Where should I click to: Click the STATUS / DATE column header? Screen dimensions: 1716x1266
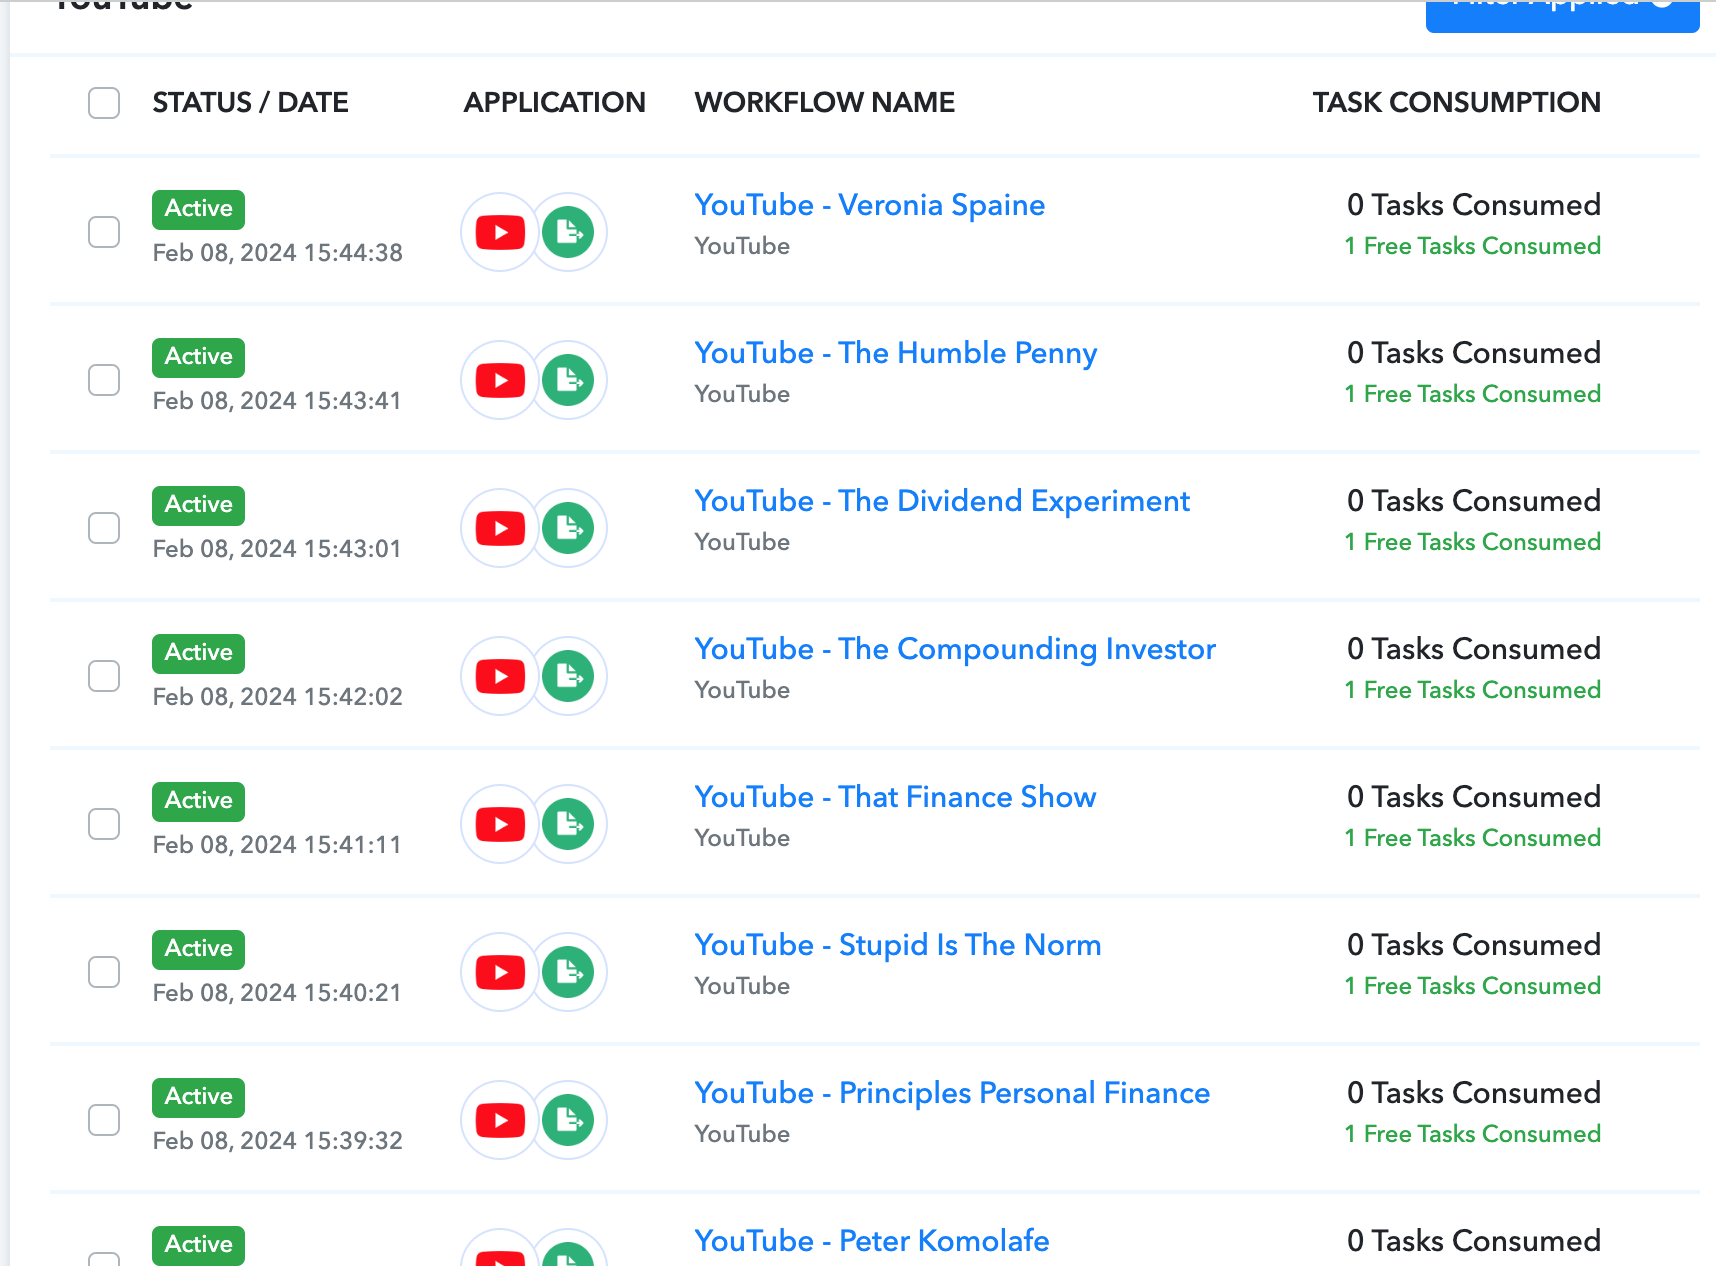pyautogui.click(x=250, y=102)
